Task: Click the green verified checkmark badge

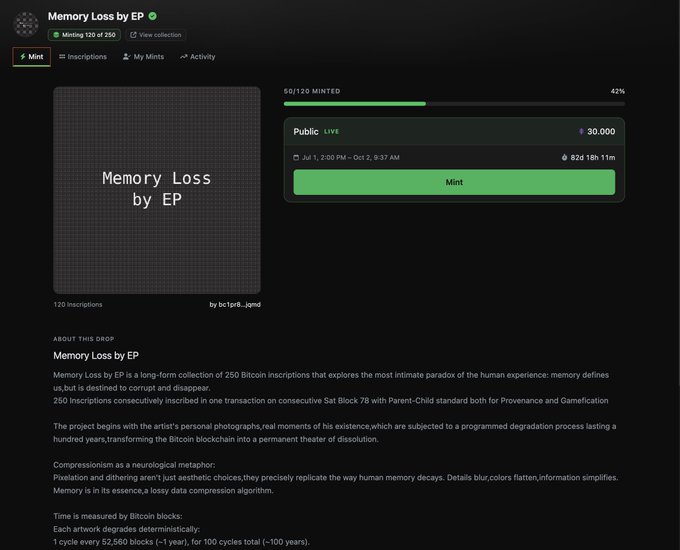Action: [153, 16]
